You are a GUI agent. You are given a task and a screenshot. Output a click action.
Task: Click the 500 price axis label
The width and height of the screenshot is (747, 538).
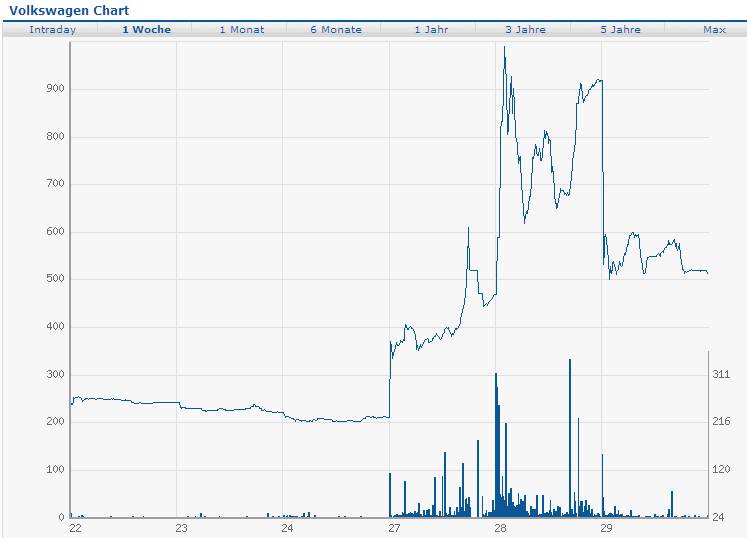[55, 278]
